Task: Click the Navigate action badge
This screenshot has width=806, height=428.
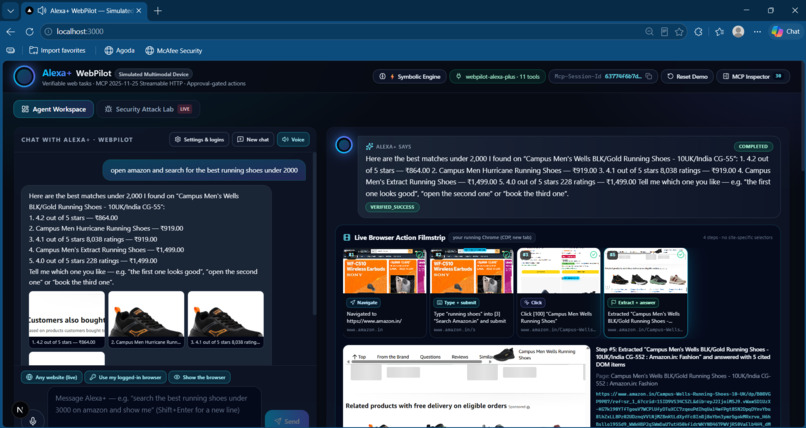Action: point(363,303)
